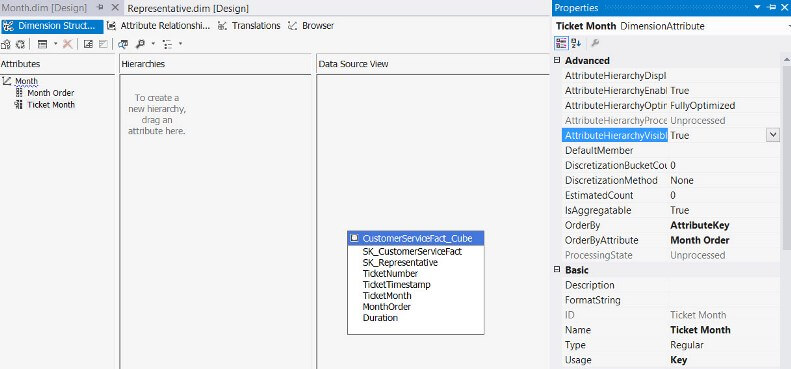Select the Month.dim [Design] document tab
Screen dimensions: 791x369
(x=43, y=8)
